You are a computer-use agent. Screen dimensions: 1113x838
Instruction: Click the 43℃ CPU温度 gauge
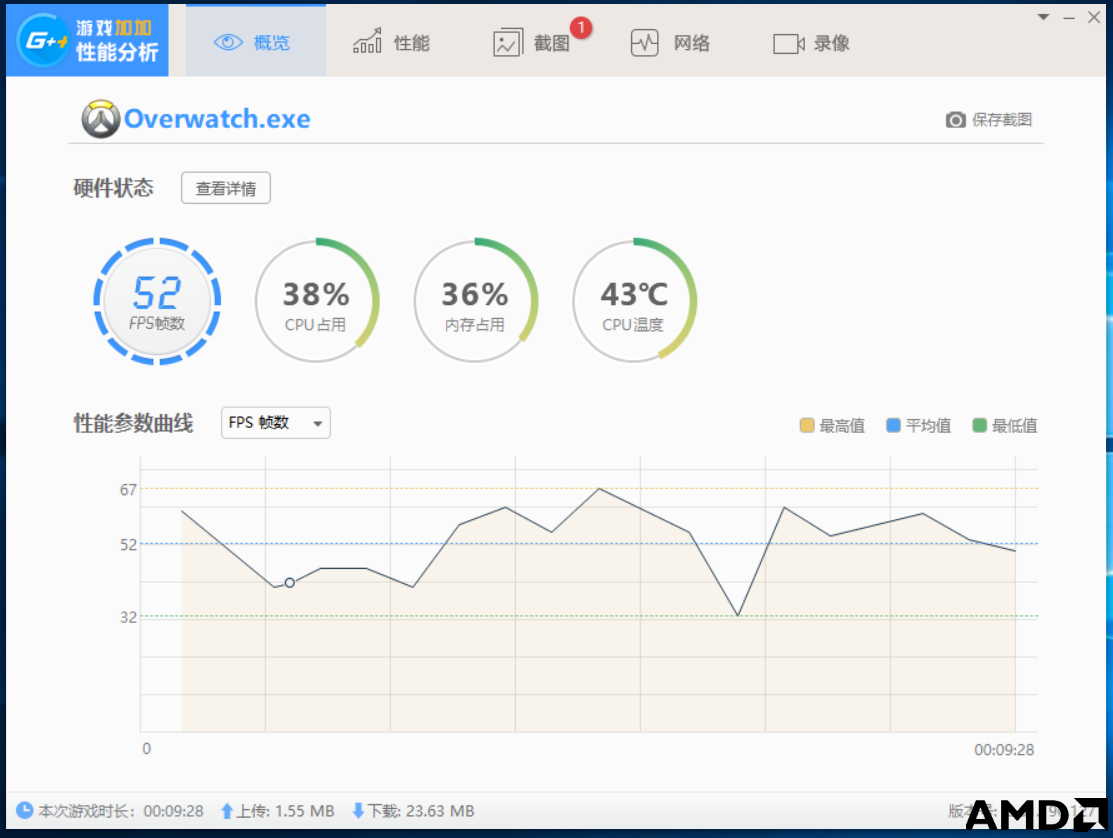pos(635,301)
